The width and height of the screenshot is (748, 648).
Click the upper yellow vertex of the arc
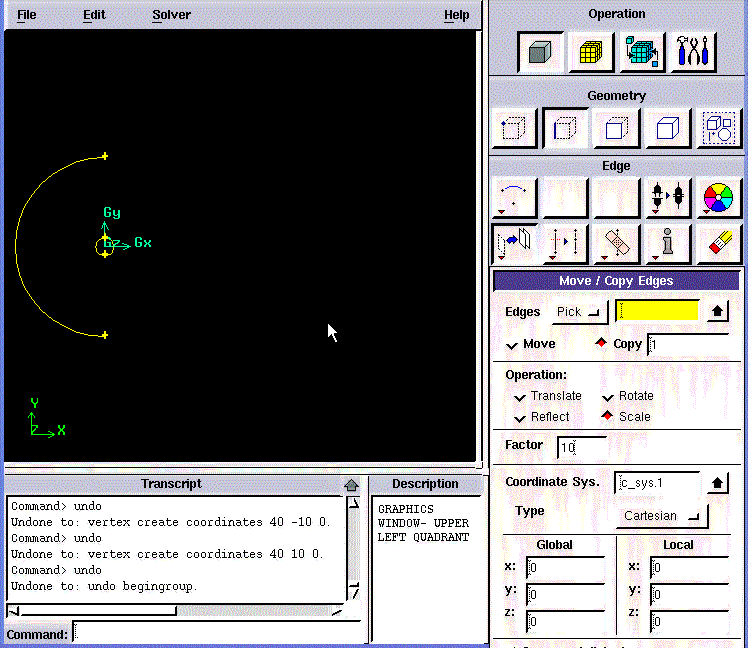tap(105, 156)
